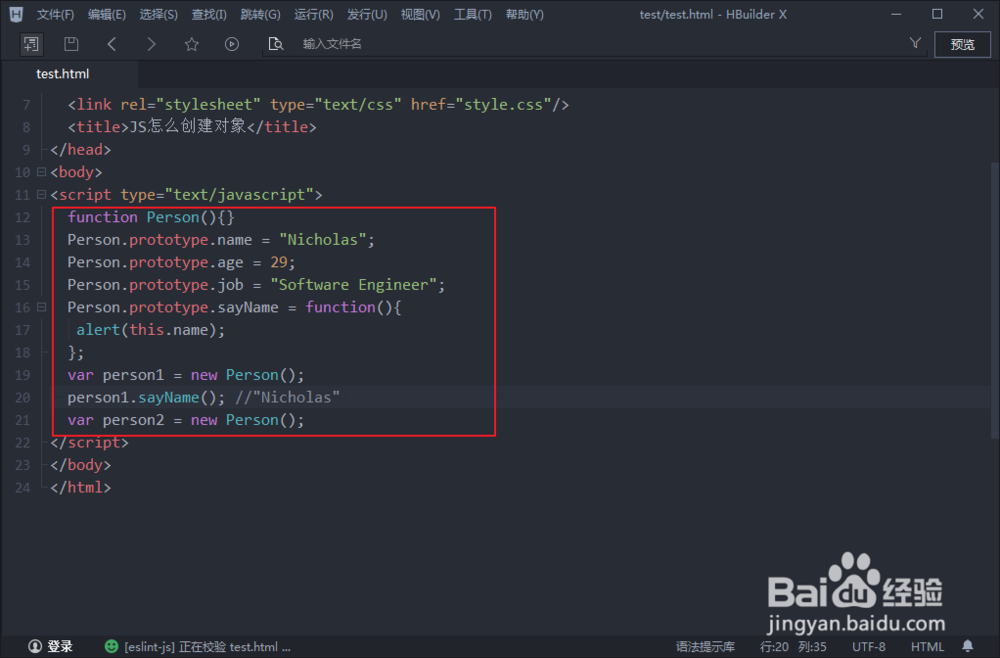Click alert on line 17

click(x=98, y=330)
